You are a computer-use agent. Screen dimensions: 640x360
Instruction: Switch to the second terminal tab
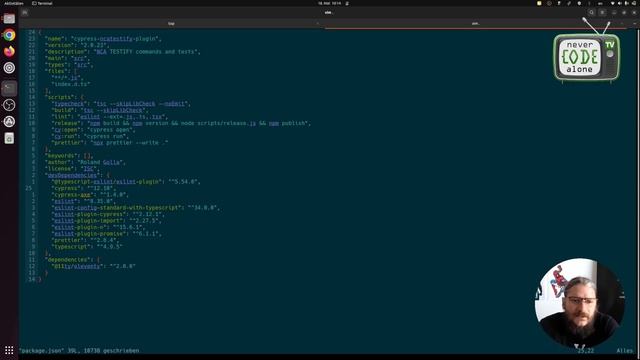point(476,24)
